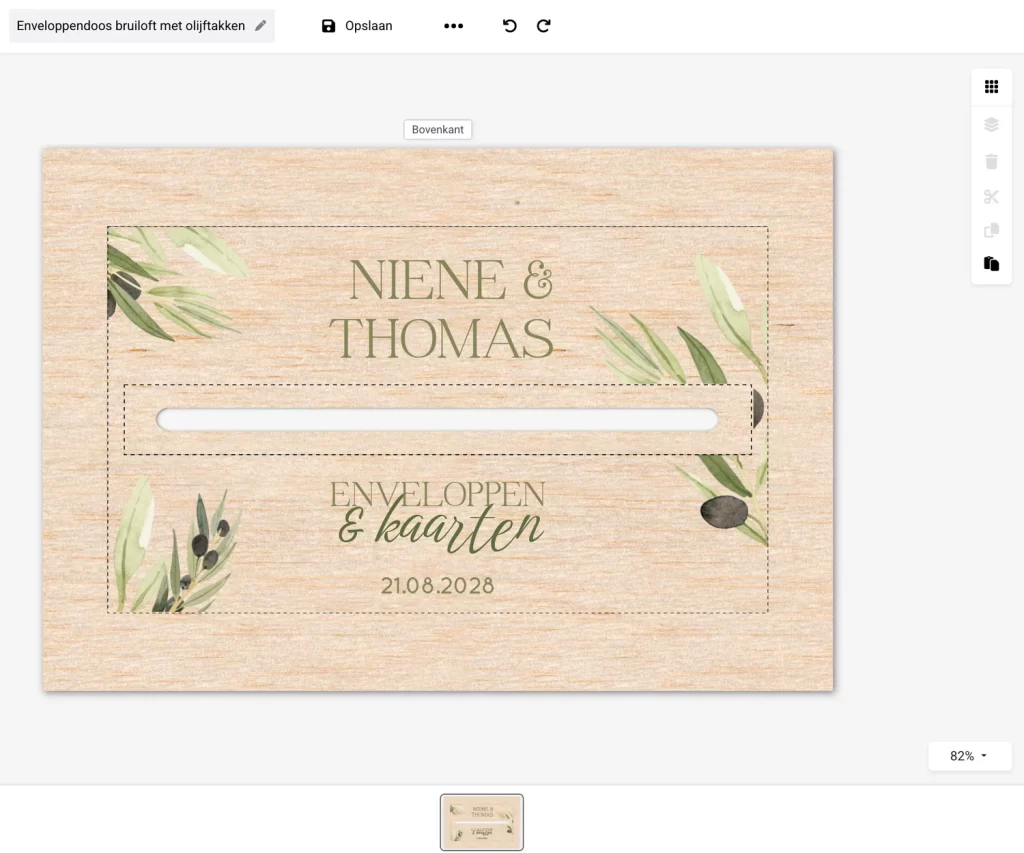Open the elements grid panel

(x=991, y=86)
